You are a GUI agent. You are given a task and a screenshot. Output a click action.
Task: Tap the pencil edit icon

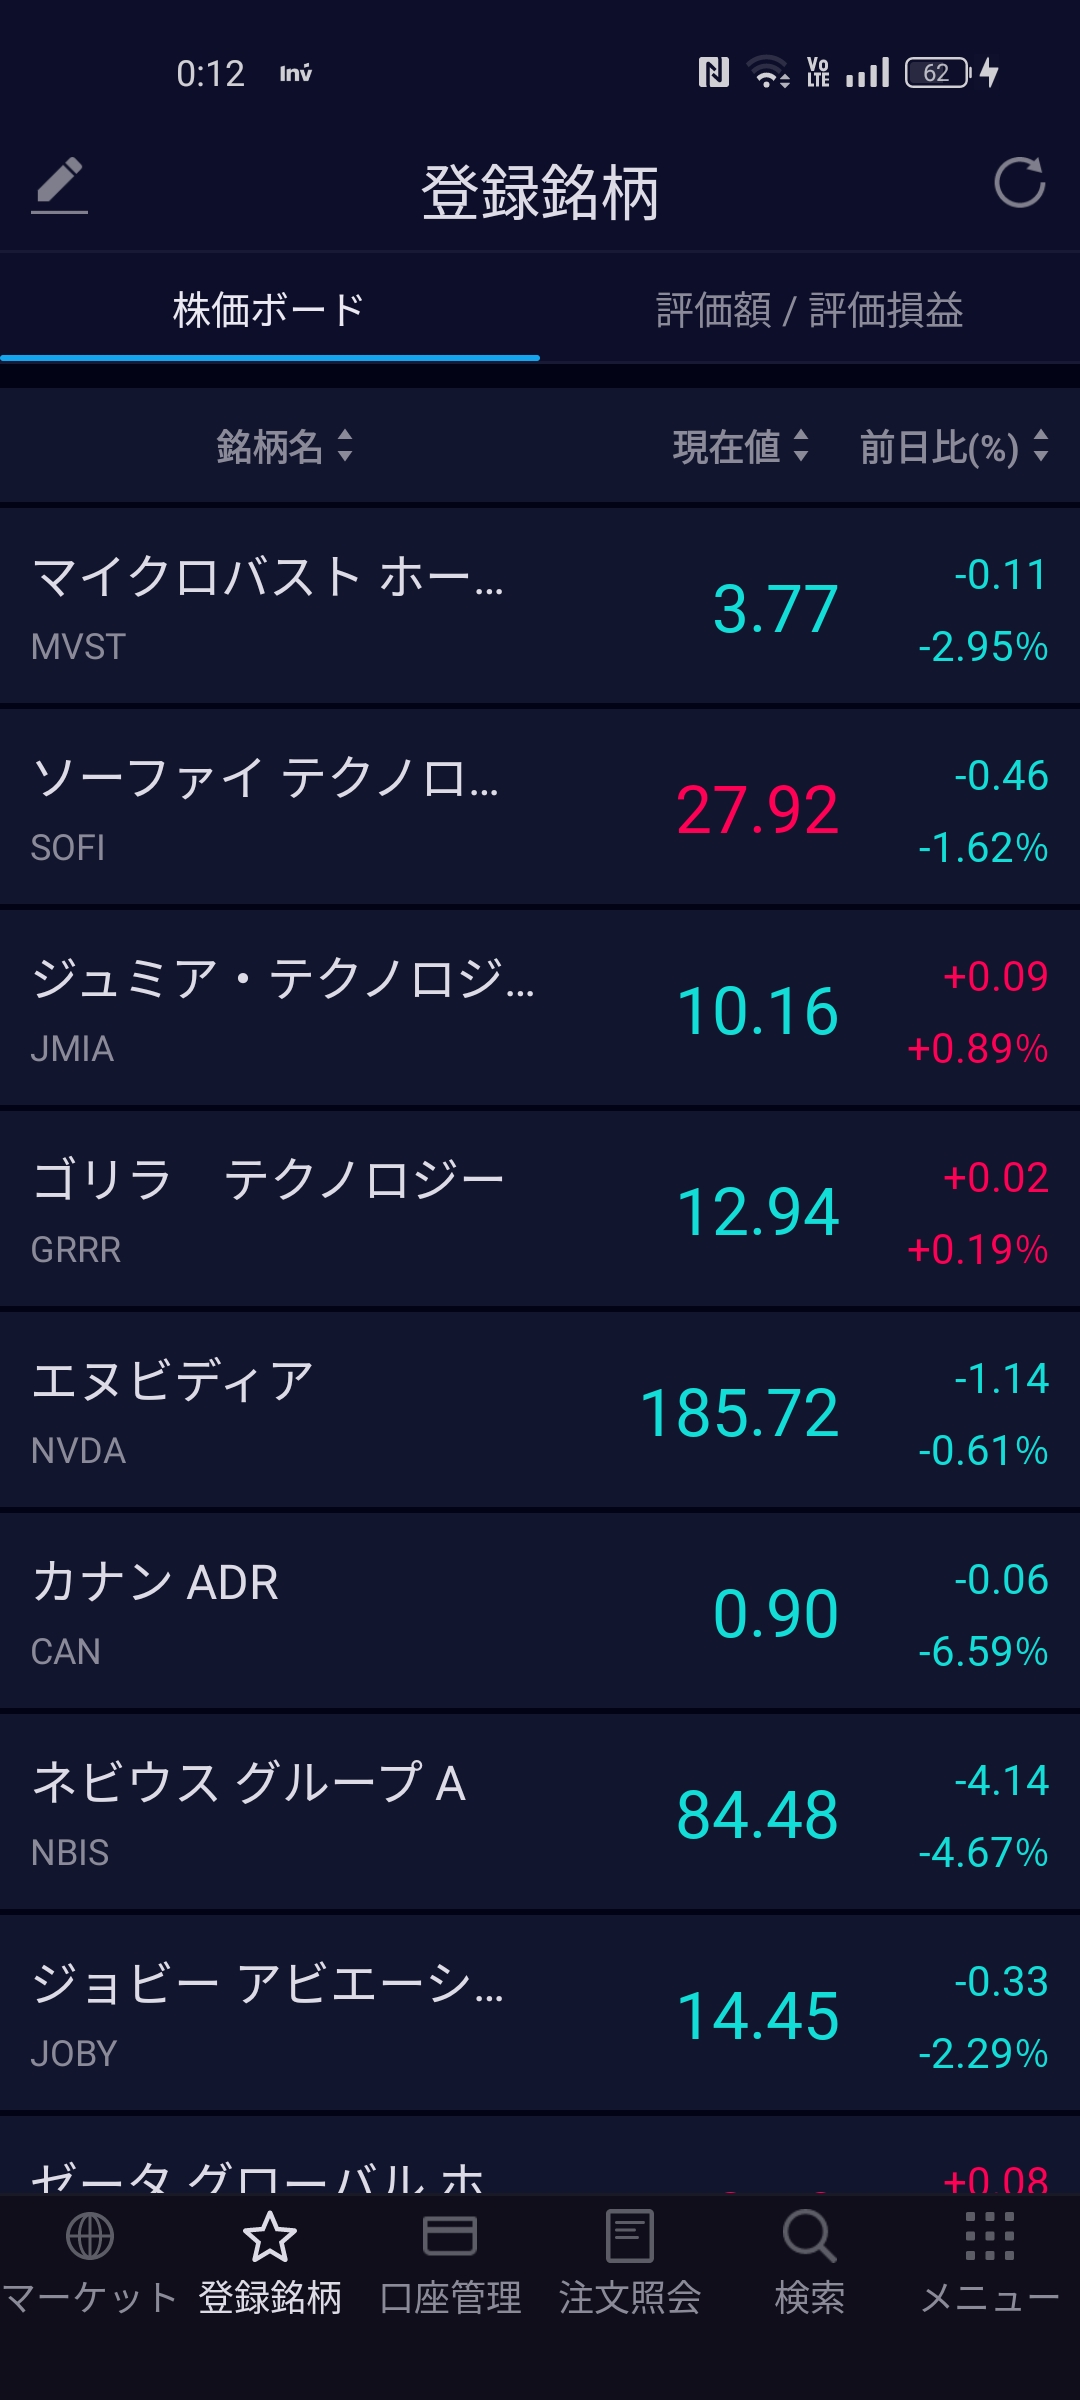click(x=60, y=184)
